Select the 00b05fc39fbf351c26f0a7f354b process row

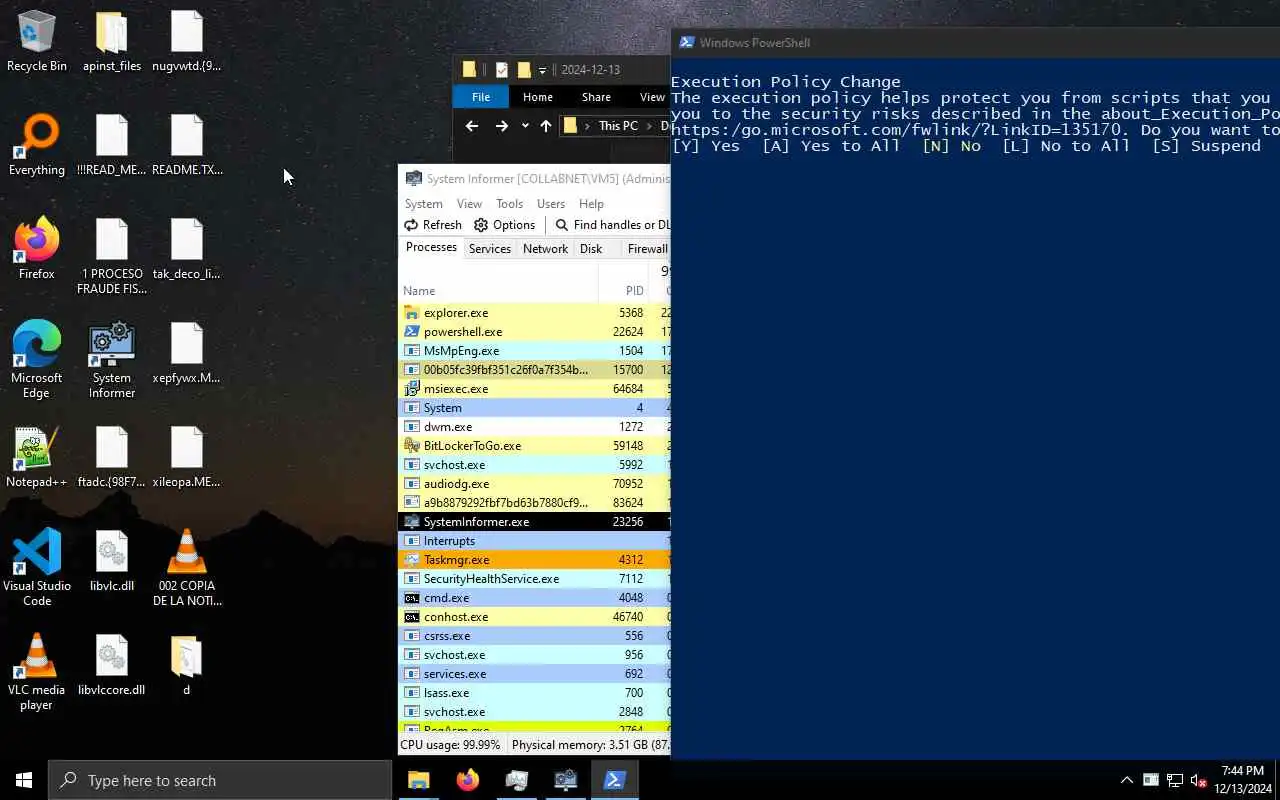tap(534, 370)
